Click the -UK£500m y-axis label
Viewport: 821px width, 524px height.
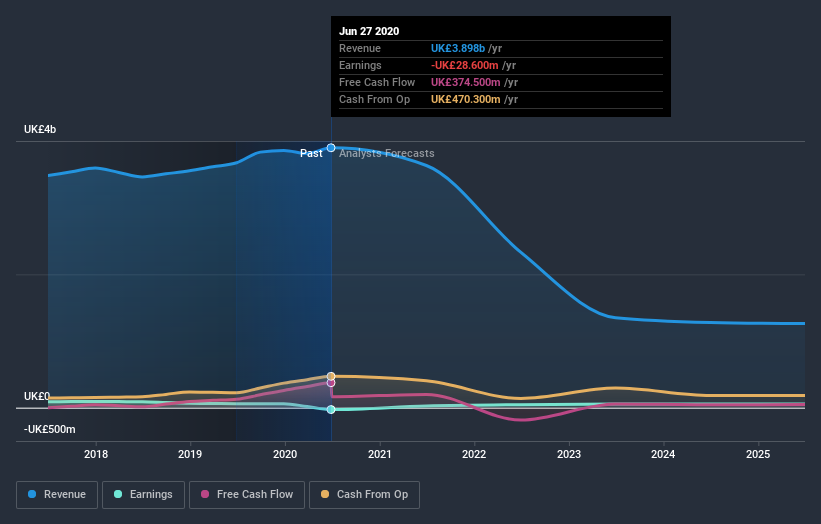(x=50, y=429)
